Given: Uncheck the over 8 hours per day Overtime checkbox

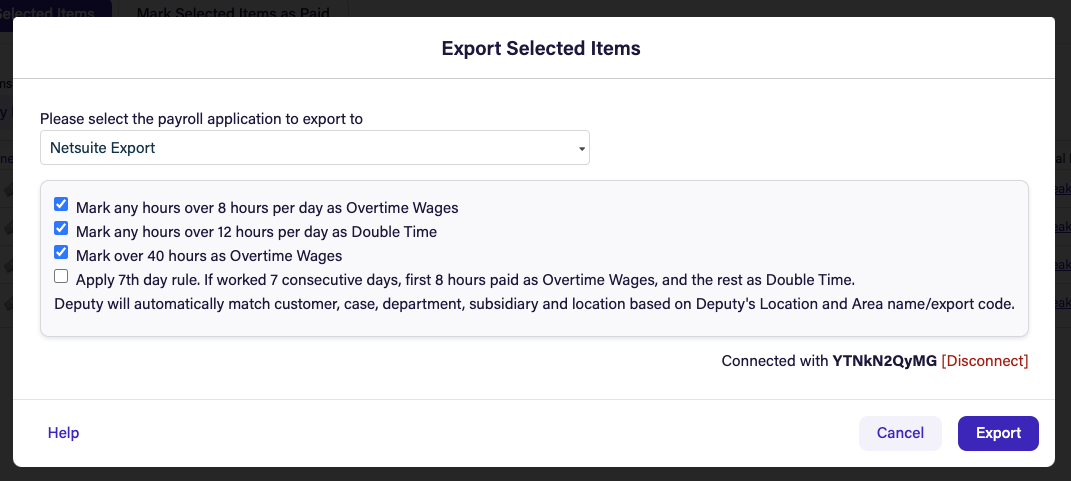Looking at the screenshot, I should pos(61,204).
